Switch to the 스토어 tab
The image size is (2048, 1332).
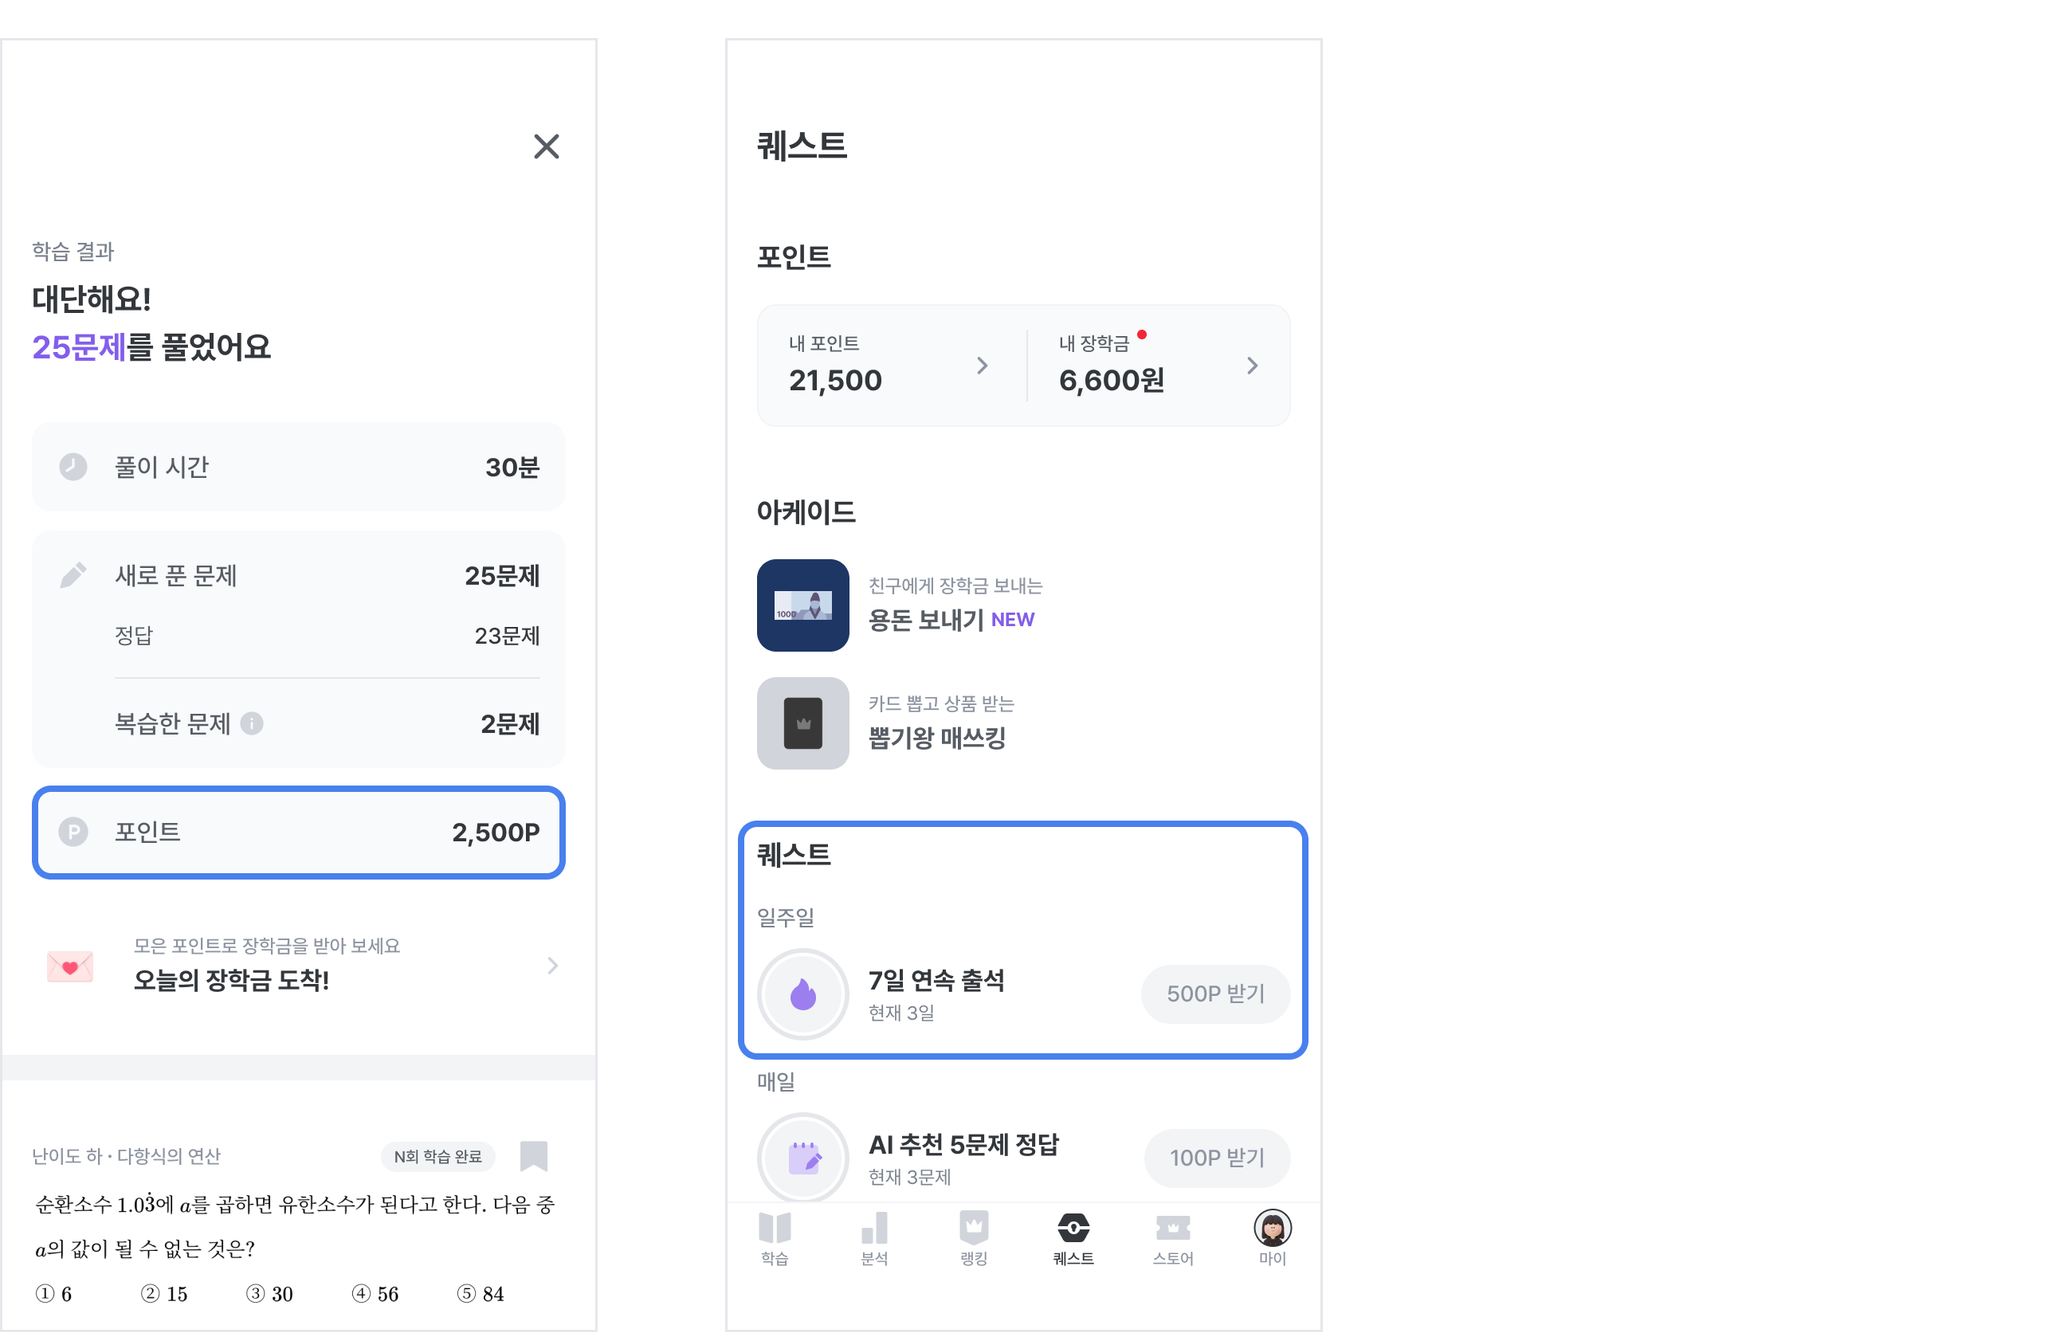coord(1173,1239)
